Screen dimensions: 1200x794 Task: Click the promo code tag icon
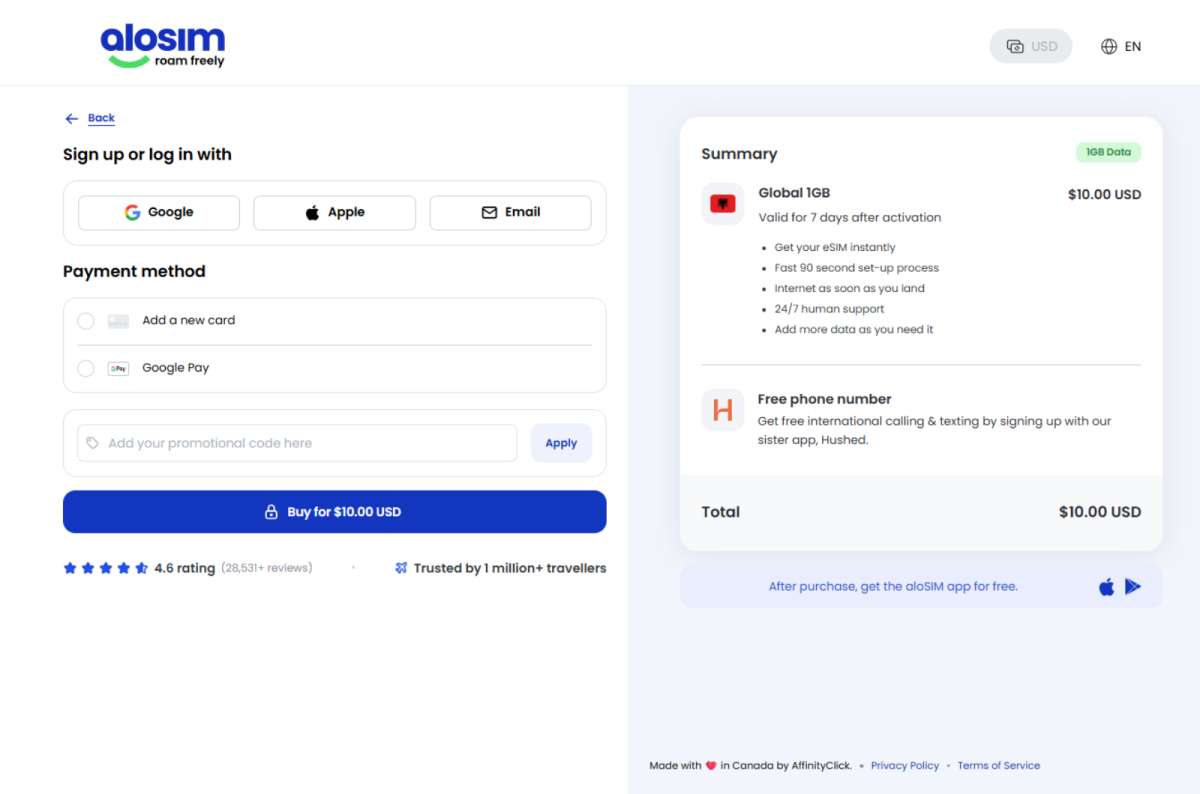[93, 443]
